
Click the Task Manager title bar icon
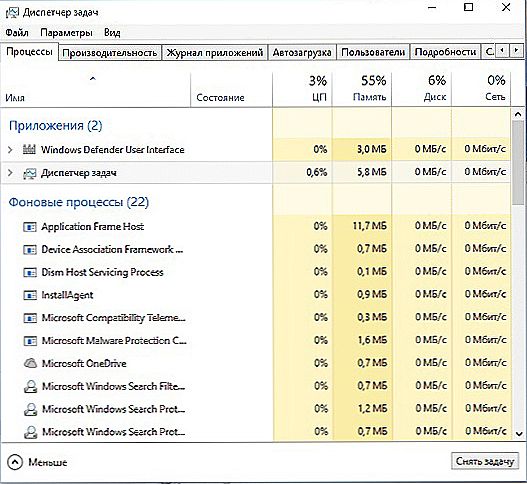(x=12, y=13)
